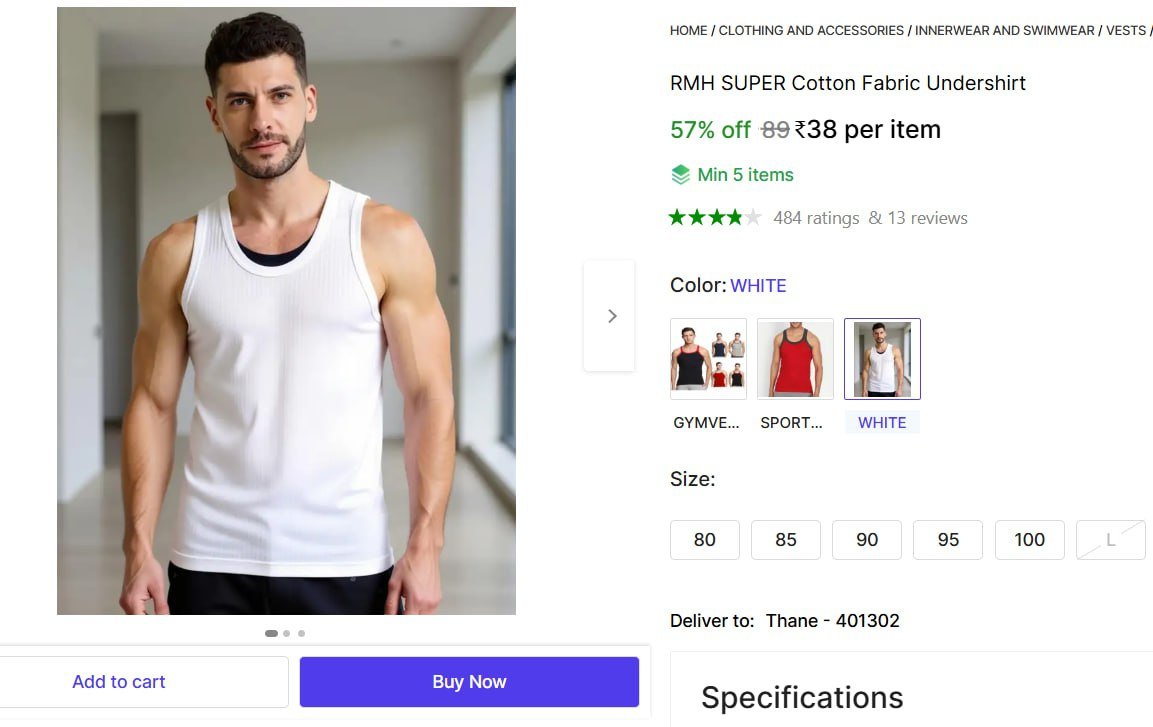Add the undershirt to cart
This screenshot has height=727, width=1153.
point(118,681)
